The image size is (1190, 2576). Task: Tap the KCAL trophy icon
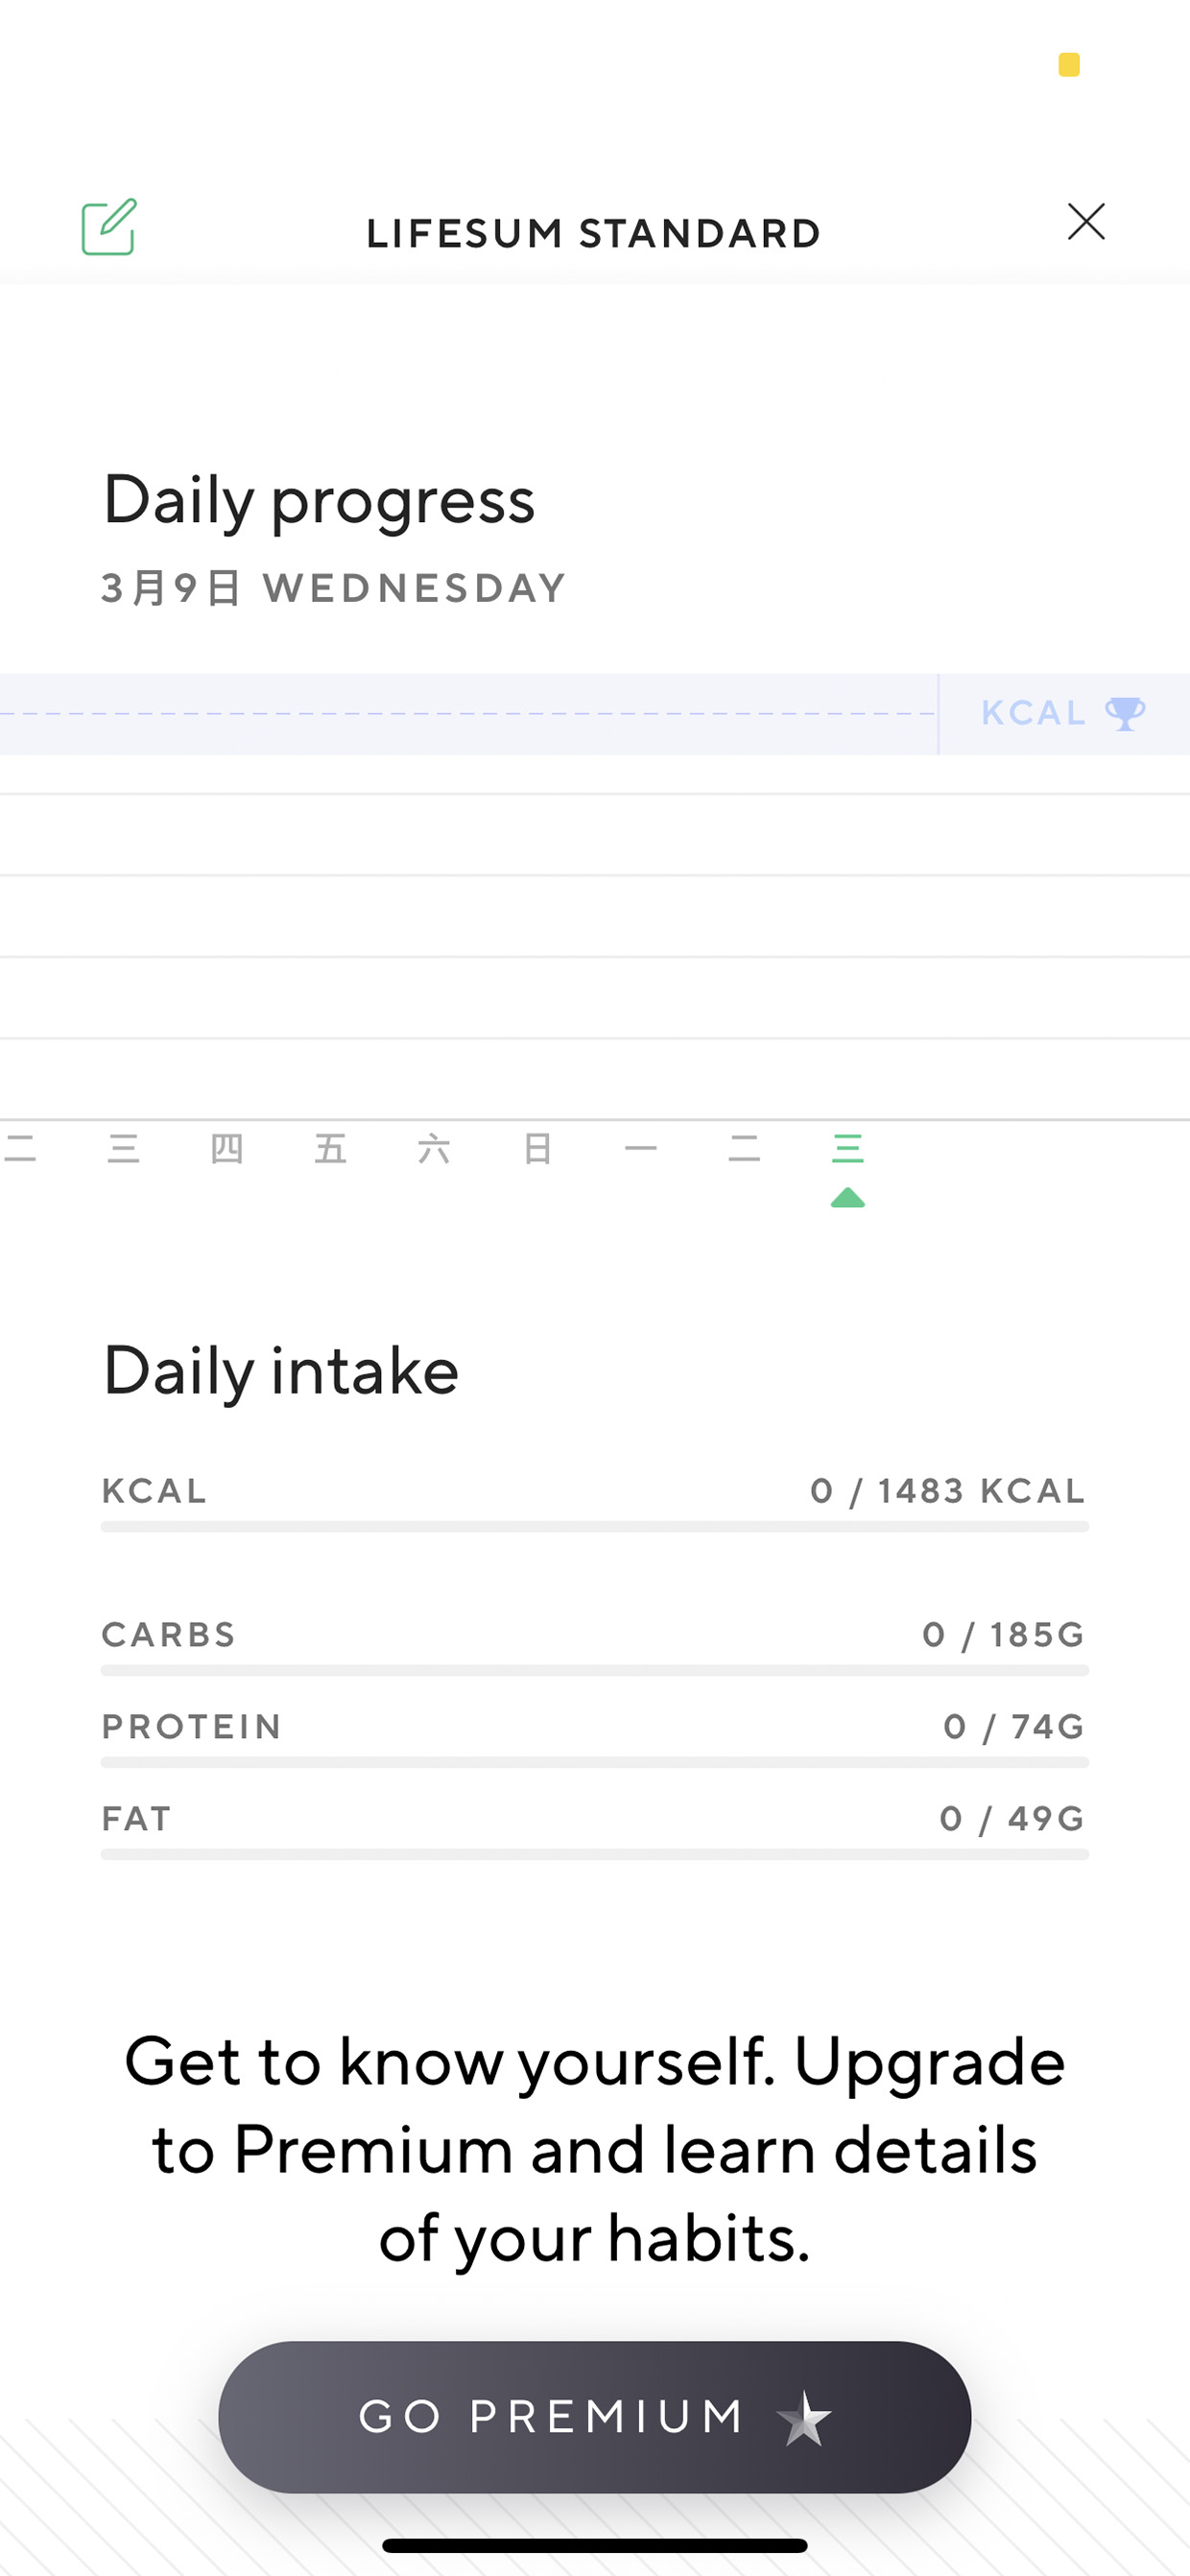[x=1125, y=714]
